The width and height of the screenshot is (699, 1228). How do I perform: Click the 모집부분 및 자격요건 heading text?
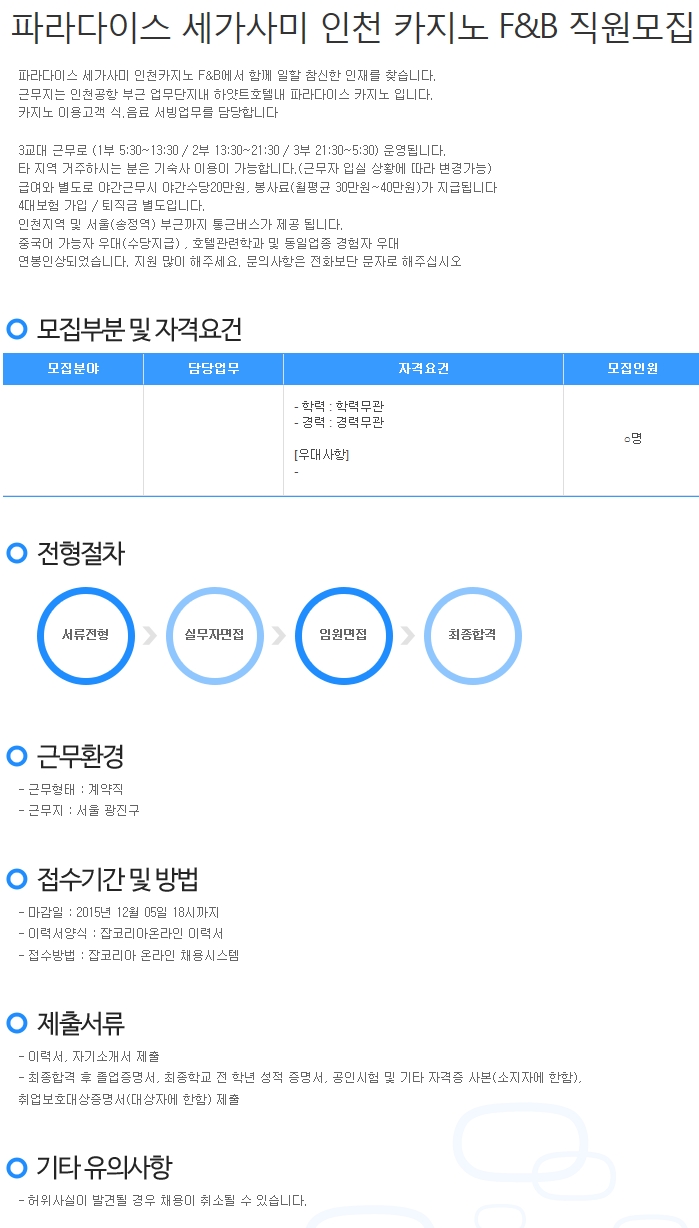point(139,329)
